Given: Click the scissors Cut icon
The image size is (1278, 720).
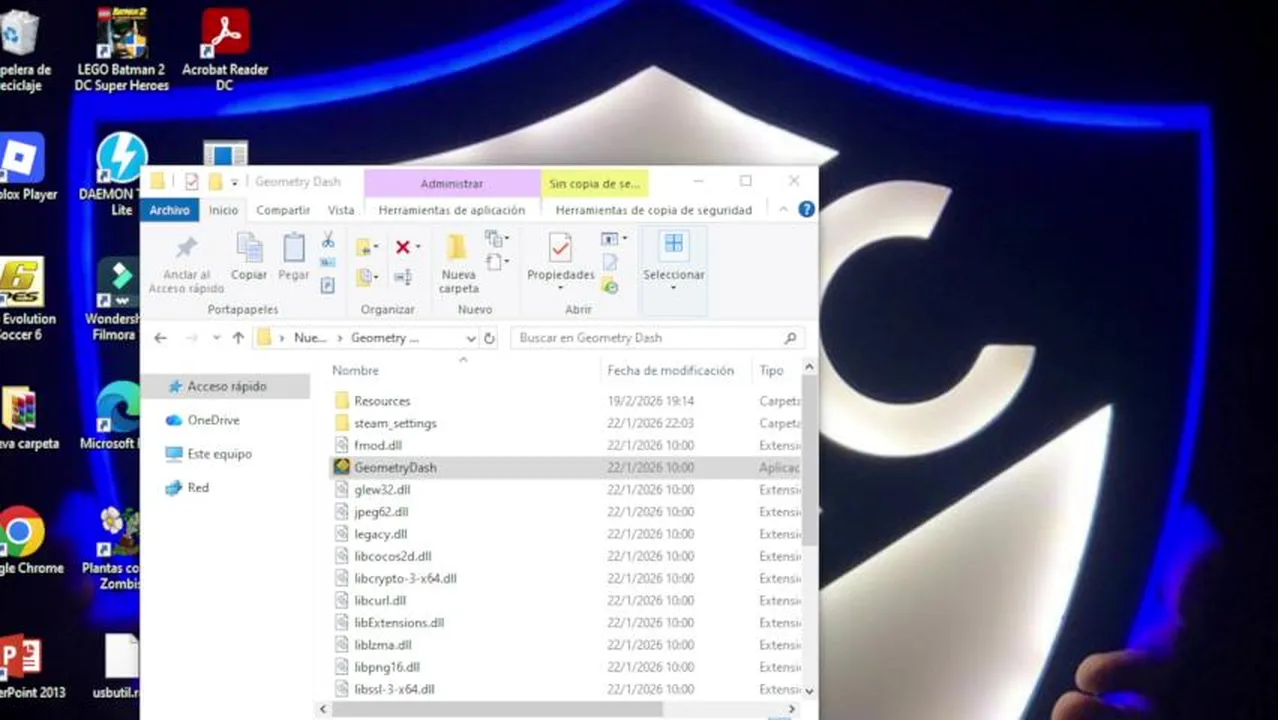Looking at the screenshot, I should 327,240.
